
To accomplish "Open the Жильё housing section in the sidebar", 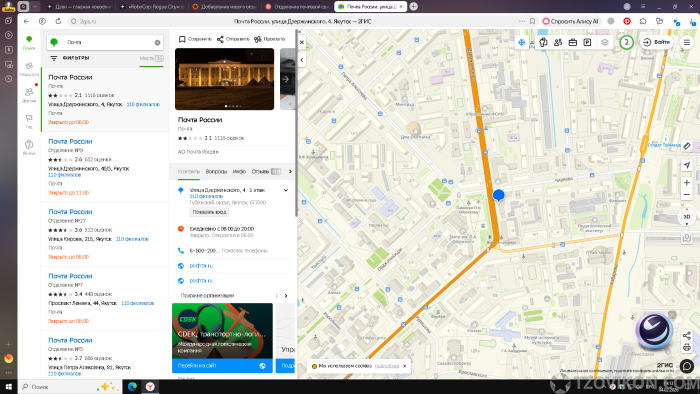I will [x=29, y=147].
